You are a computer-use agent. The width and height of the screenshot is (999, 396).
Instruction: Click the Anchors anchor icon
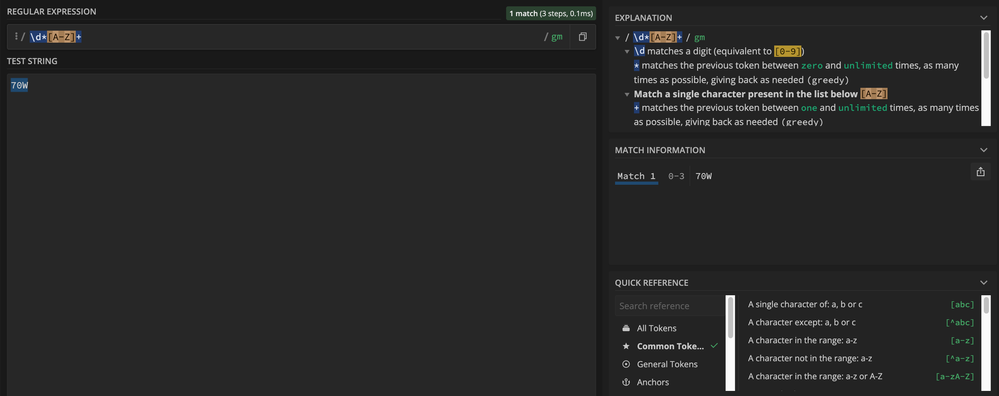pyautogui.click(x=626, y=382)
